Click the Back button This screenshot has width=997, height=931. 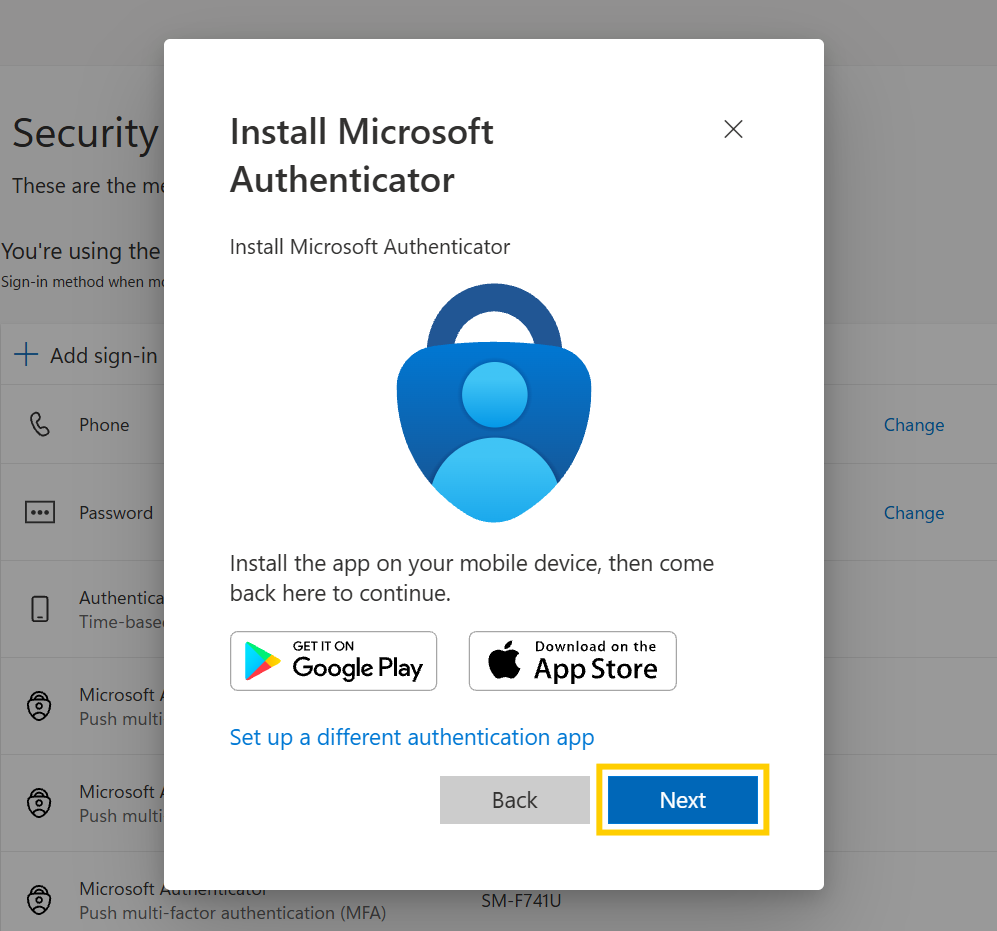pos(514,799)
